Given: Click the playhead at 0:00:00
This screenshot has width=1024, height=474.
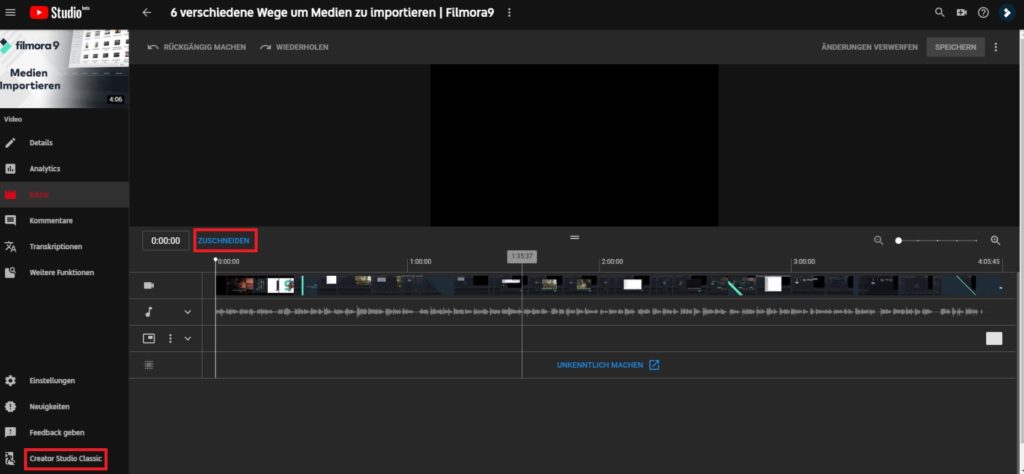Looking at the screenshot, I should point(216,260).
